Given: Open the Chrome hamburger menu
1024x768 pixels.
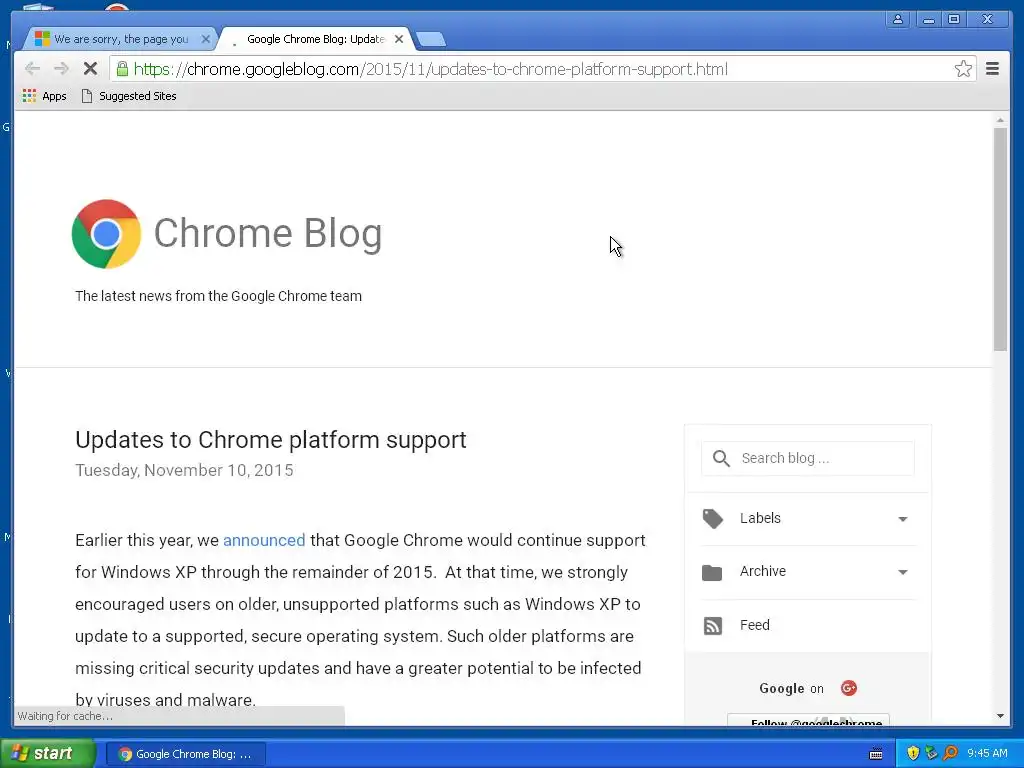Looking at the screenshot, I should (992, 69).
